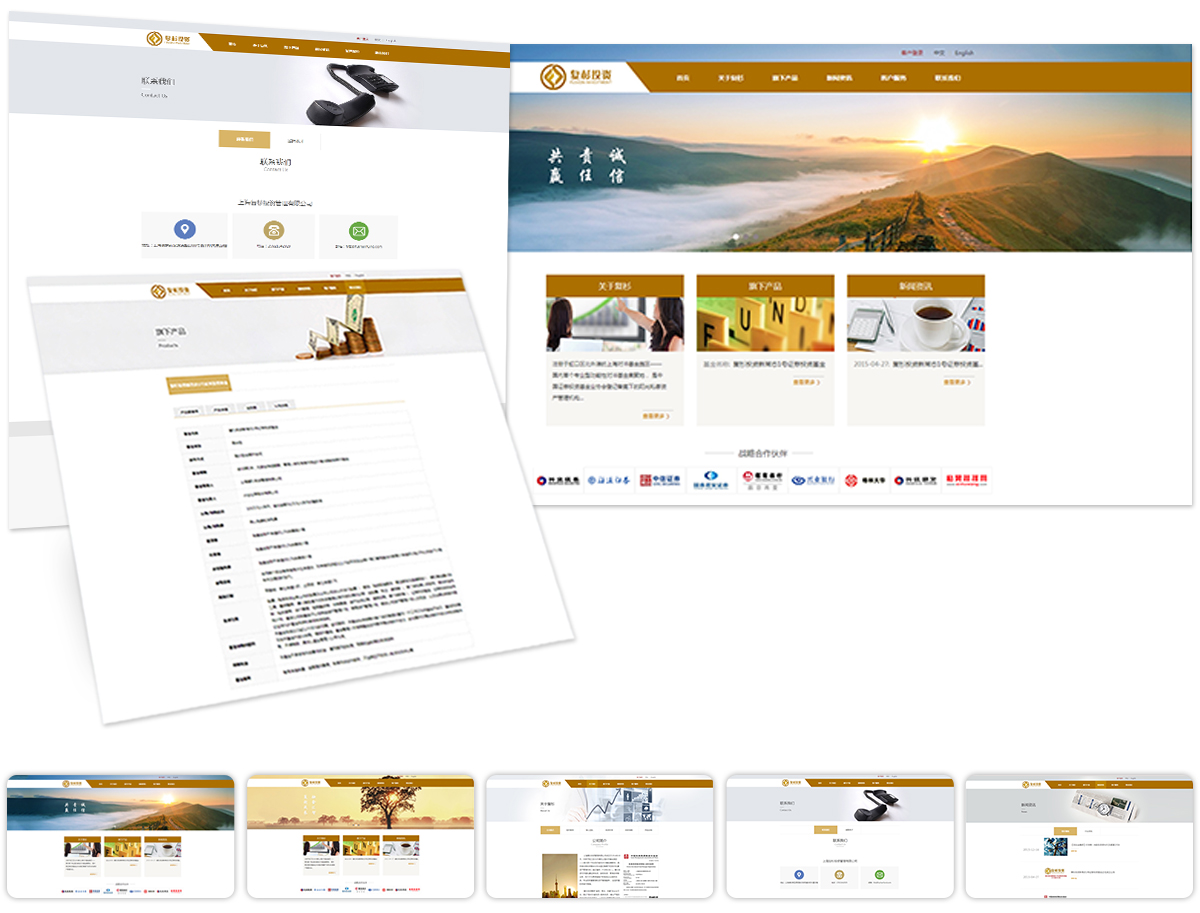This screenshot has width=1200, height=913.
Task: Open the contact page thumbnail with phone
Action: [x=839, y=835]
